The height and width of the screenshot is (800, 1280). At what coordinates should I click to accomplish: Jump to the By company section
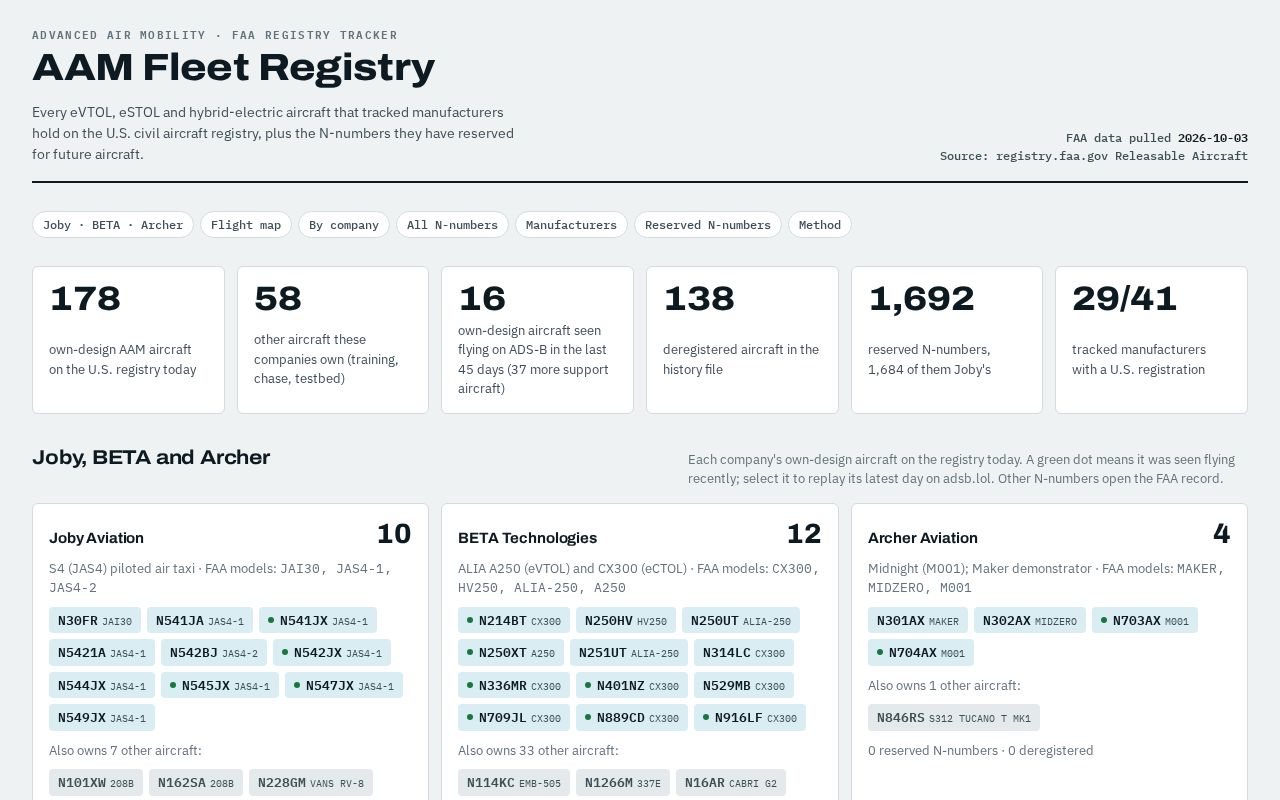click(x=344, y=225)
